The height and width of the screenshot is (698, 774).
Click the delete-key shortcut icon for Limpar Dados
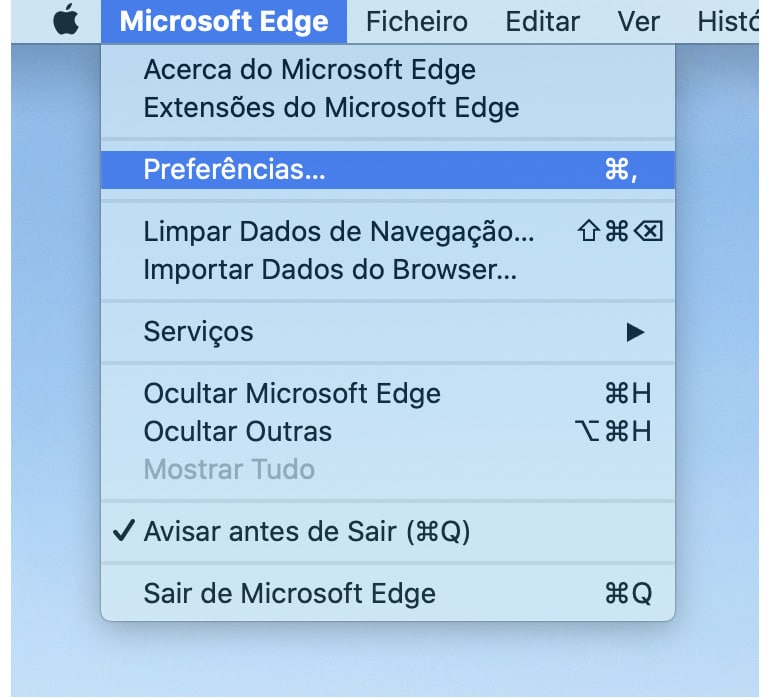(648, 231)
